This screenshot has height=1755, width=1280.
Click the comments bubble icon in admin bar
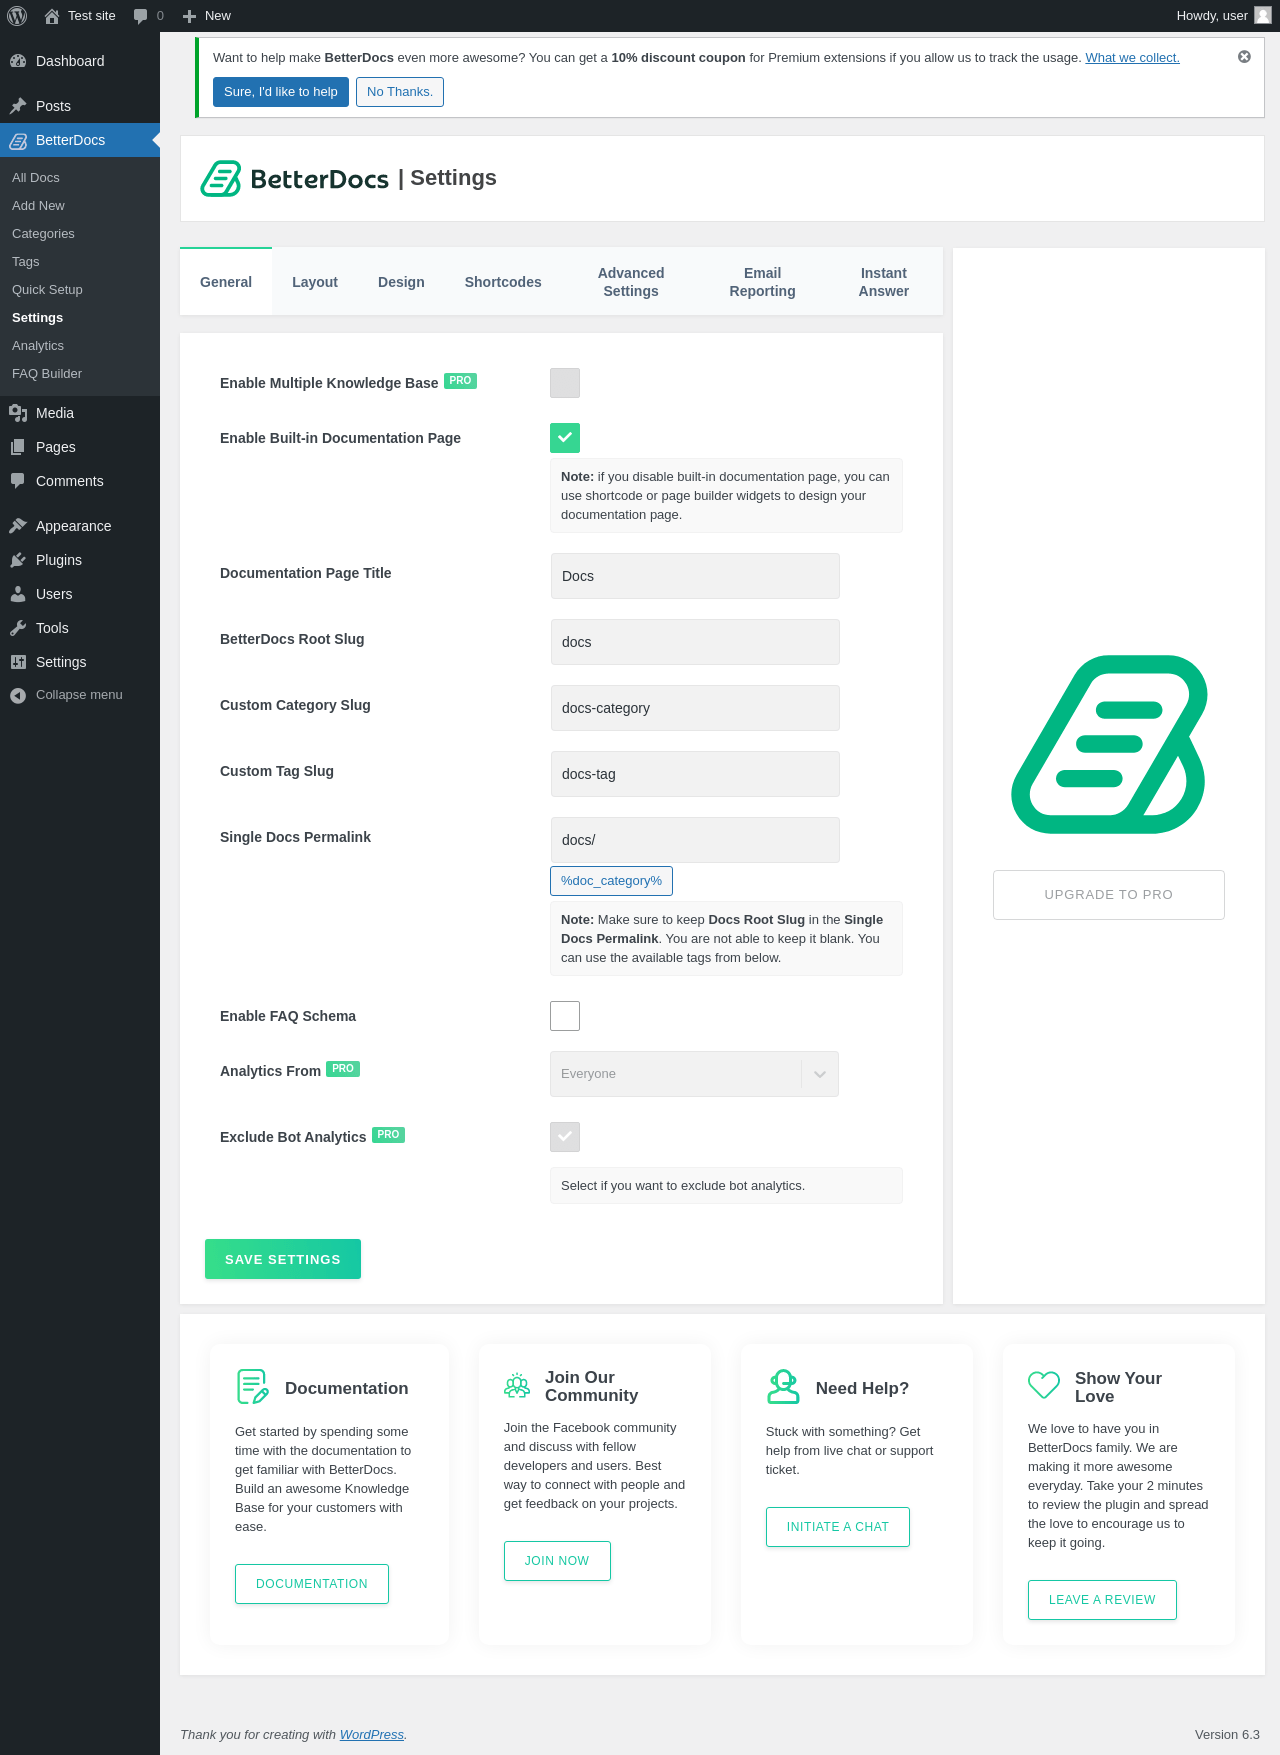(x=140, y=16)
